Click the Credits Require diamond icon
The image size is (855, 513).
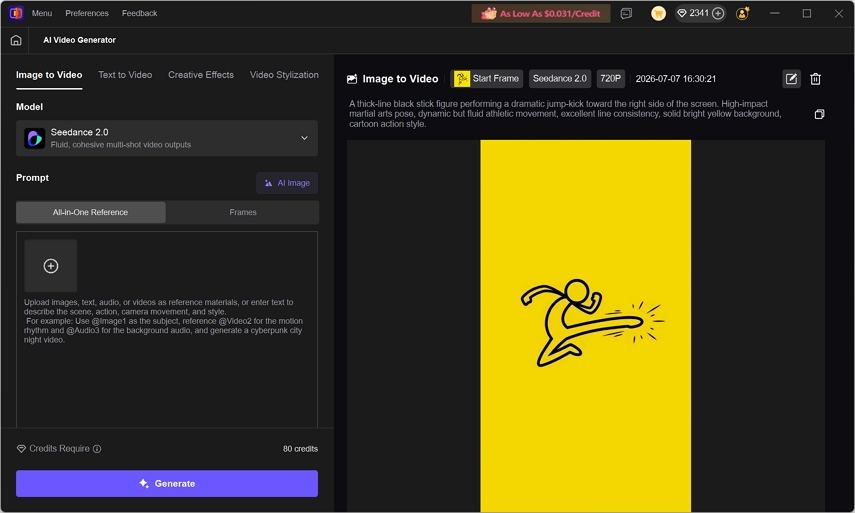point(21,449)
